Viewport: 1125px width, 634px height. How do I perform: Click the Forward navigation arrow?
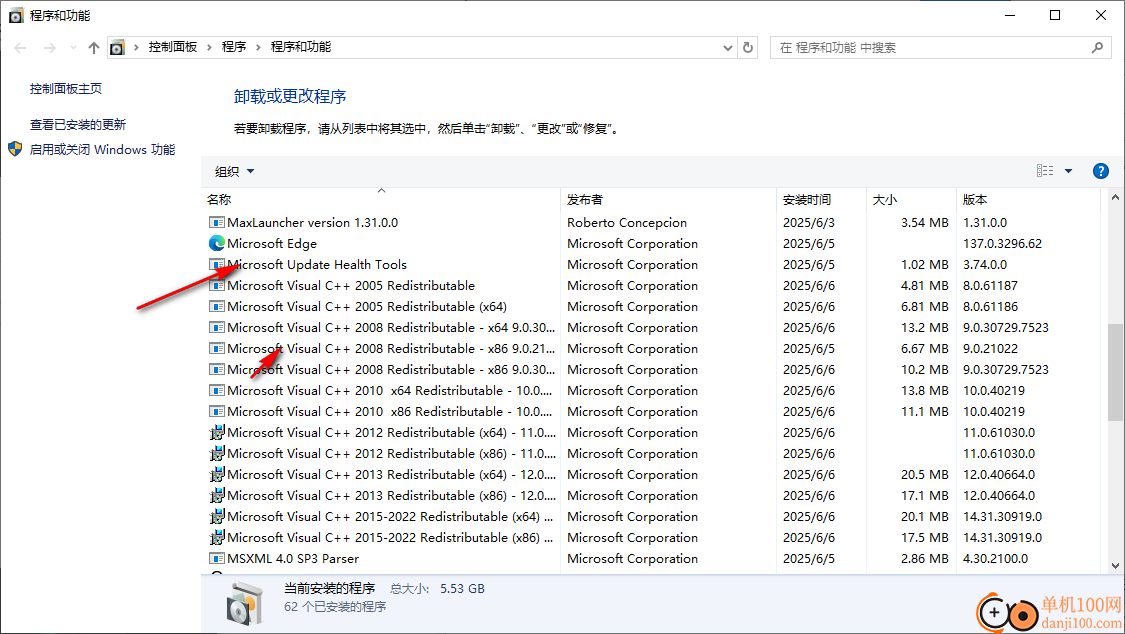[50, 47]
